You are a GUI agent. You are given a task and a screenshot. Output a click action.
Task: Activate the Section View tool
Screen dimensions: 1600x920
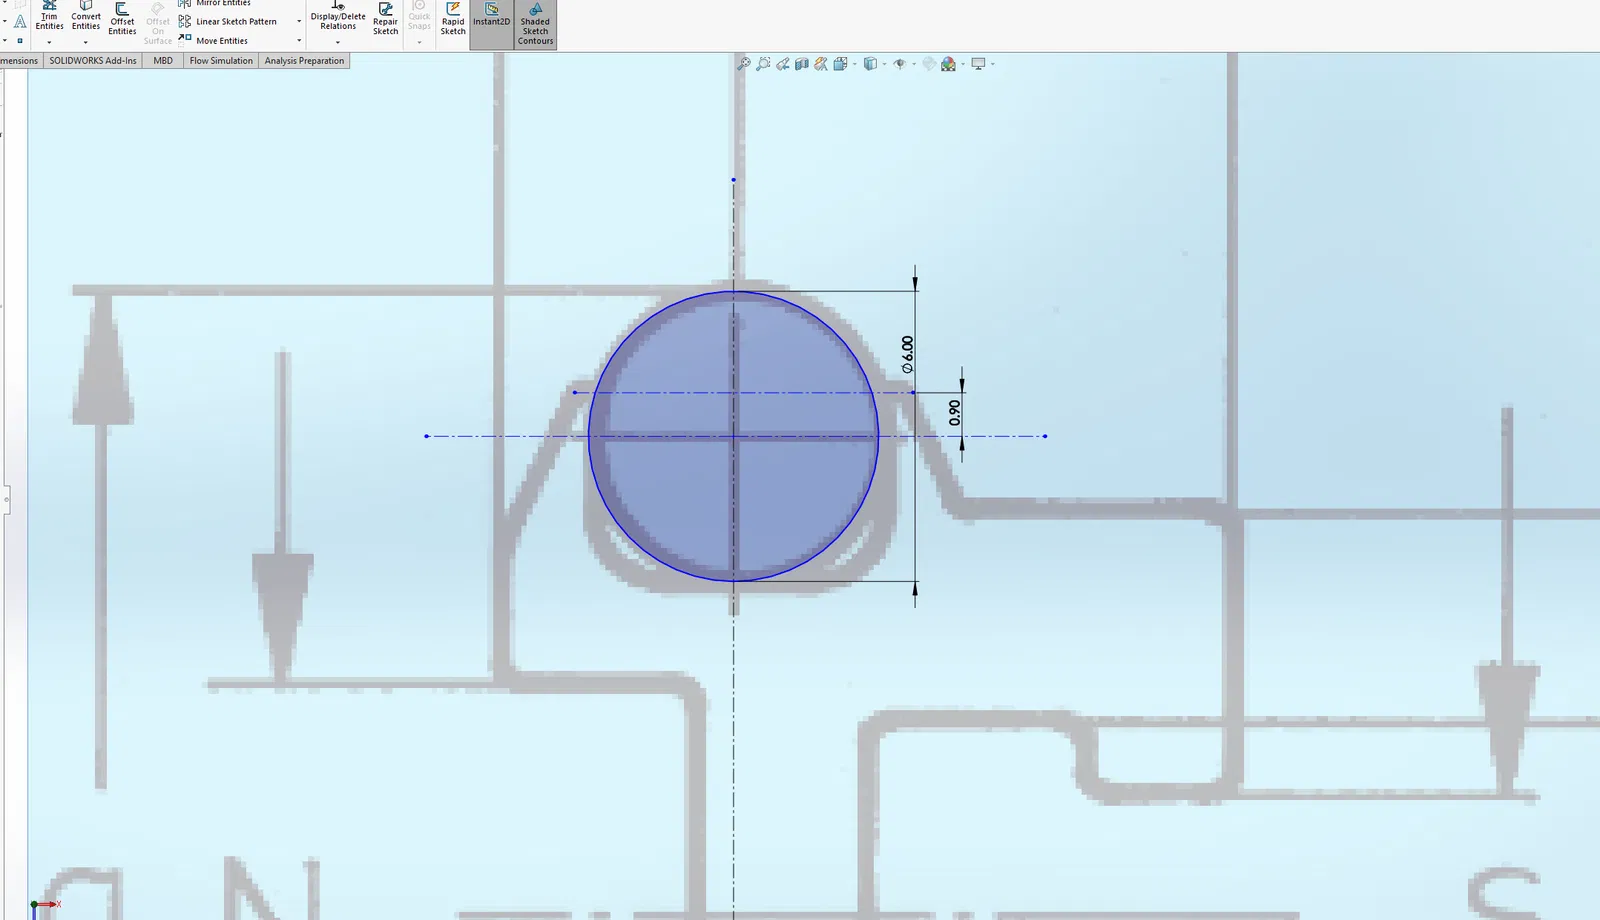pyautogui.click(x=802, y=64)
